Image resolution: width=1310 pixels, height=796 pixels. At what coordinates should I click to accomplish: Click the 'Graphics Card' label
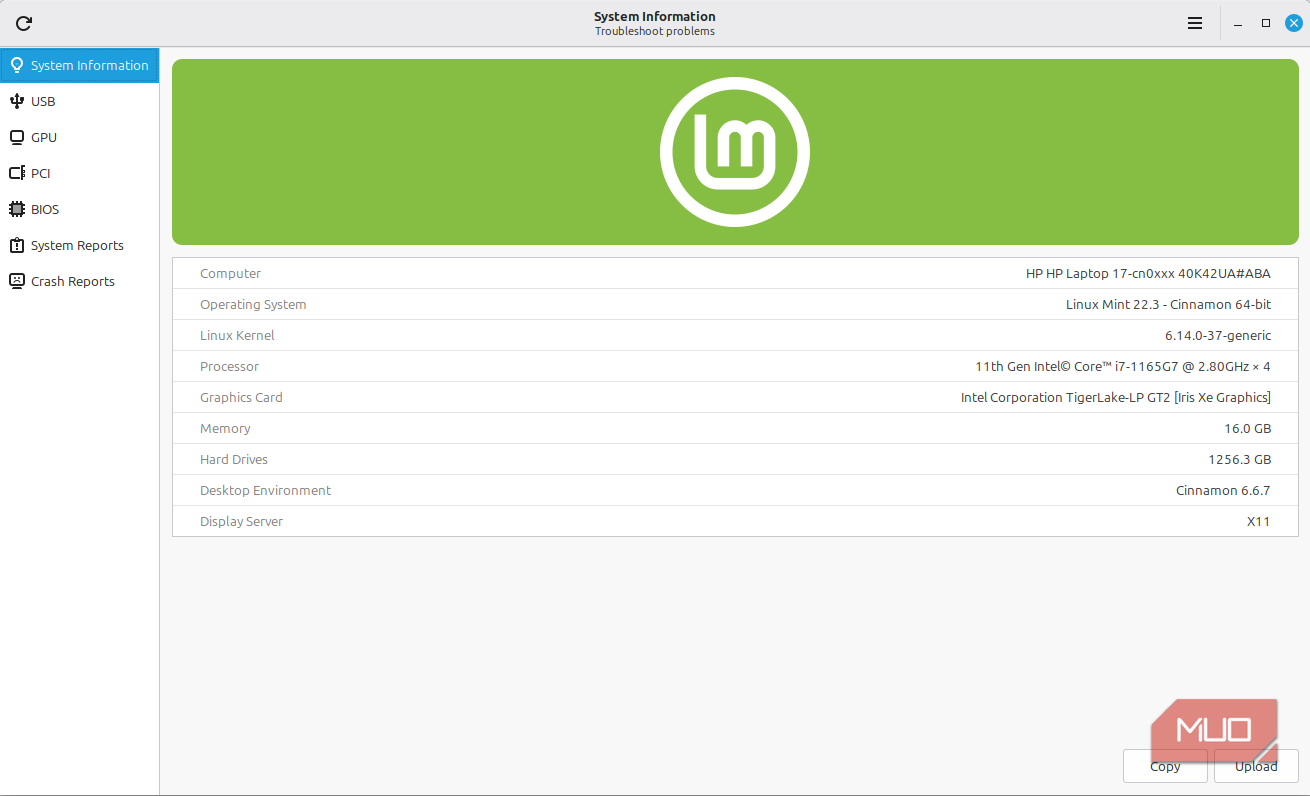(241, 397)
